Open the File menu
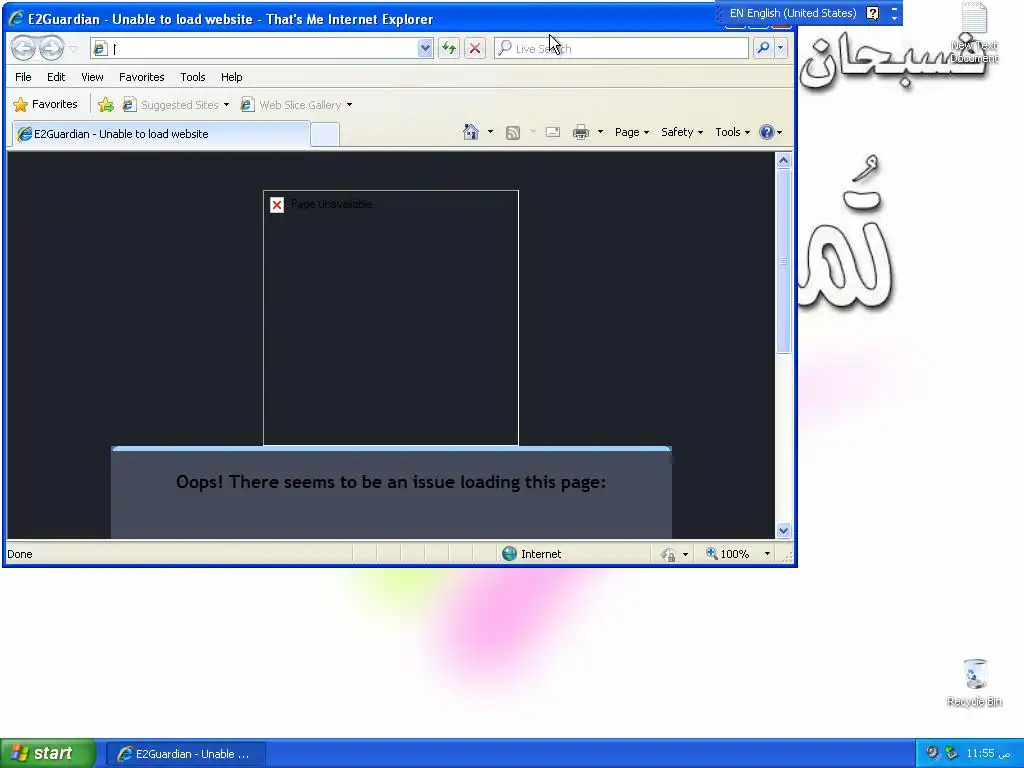Screen dimensions: 1024x768 coord(23,77)
